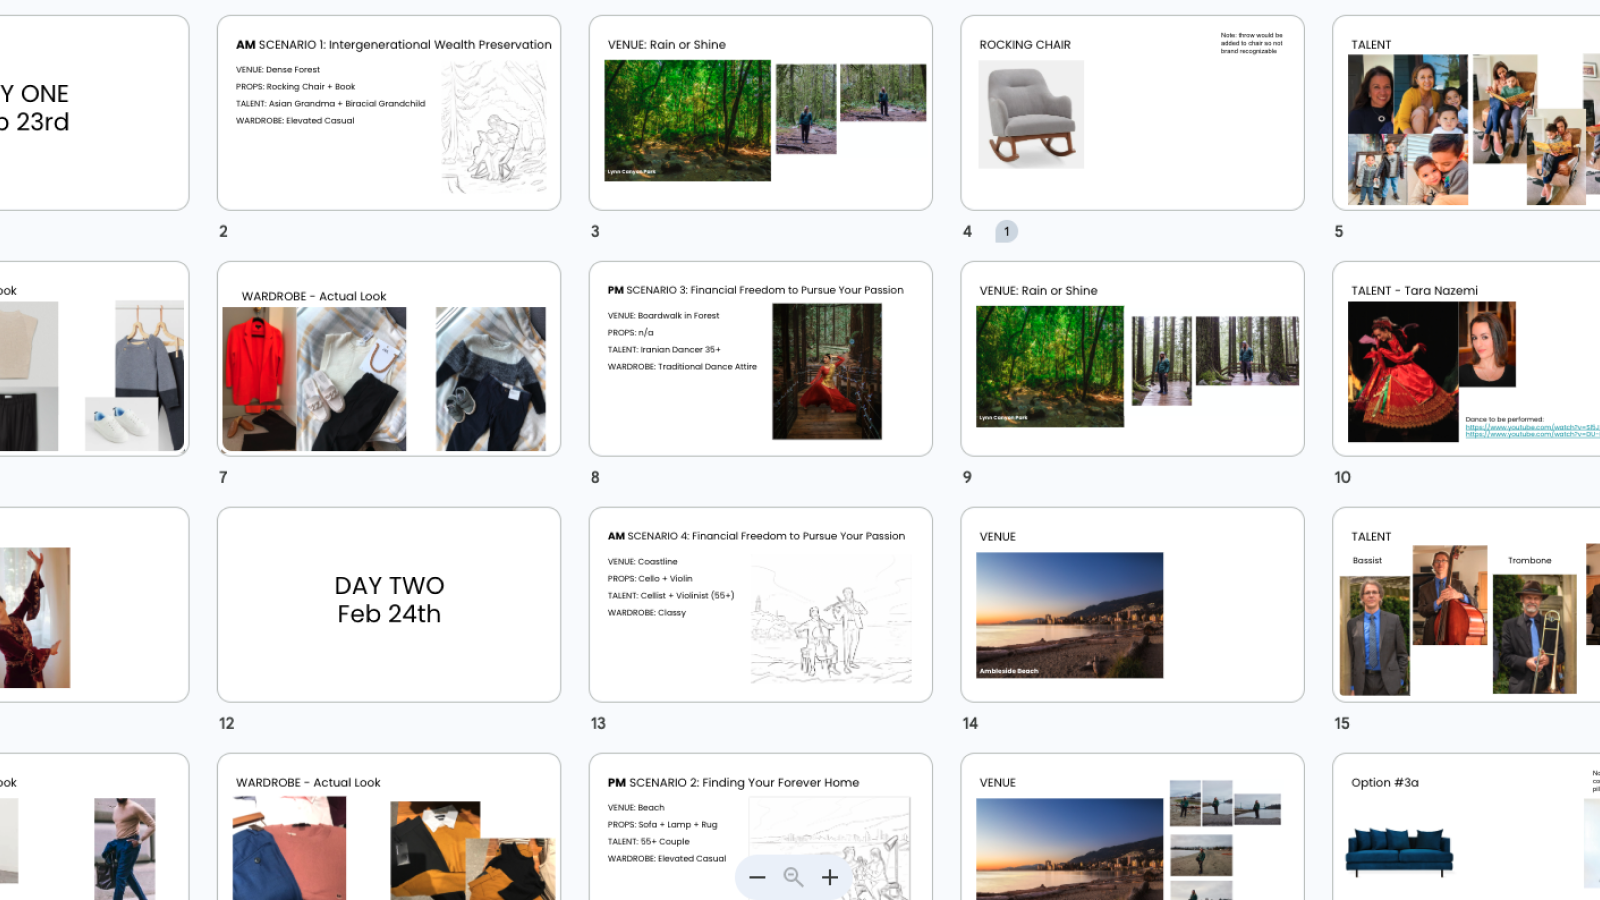The height and width of the screenshot is (900, 1600).
Task: Open comment badge on slide 4
Action: 1006,231
